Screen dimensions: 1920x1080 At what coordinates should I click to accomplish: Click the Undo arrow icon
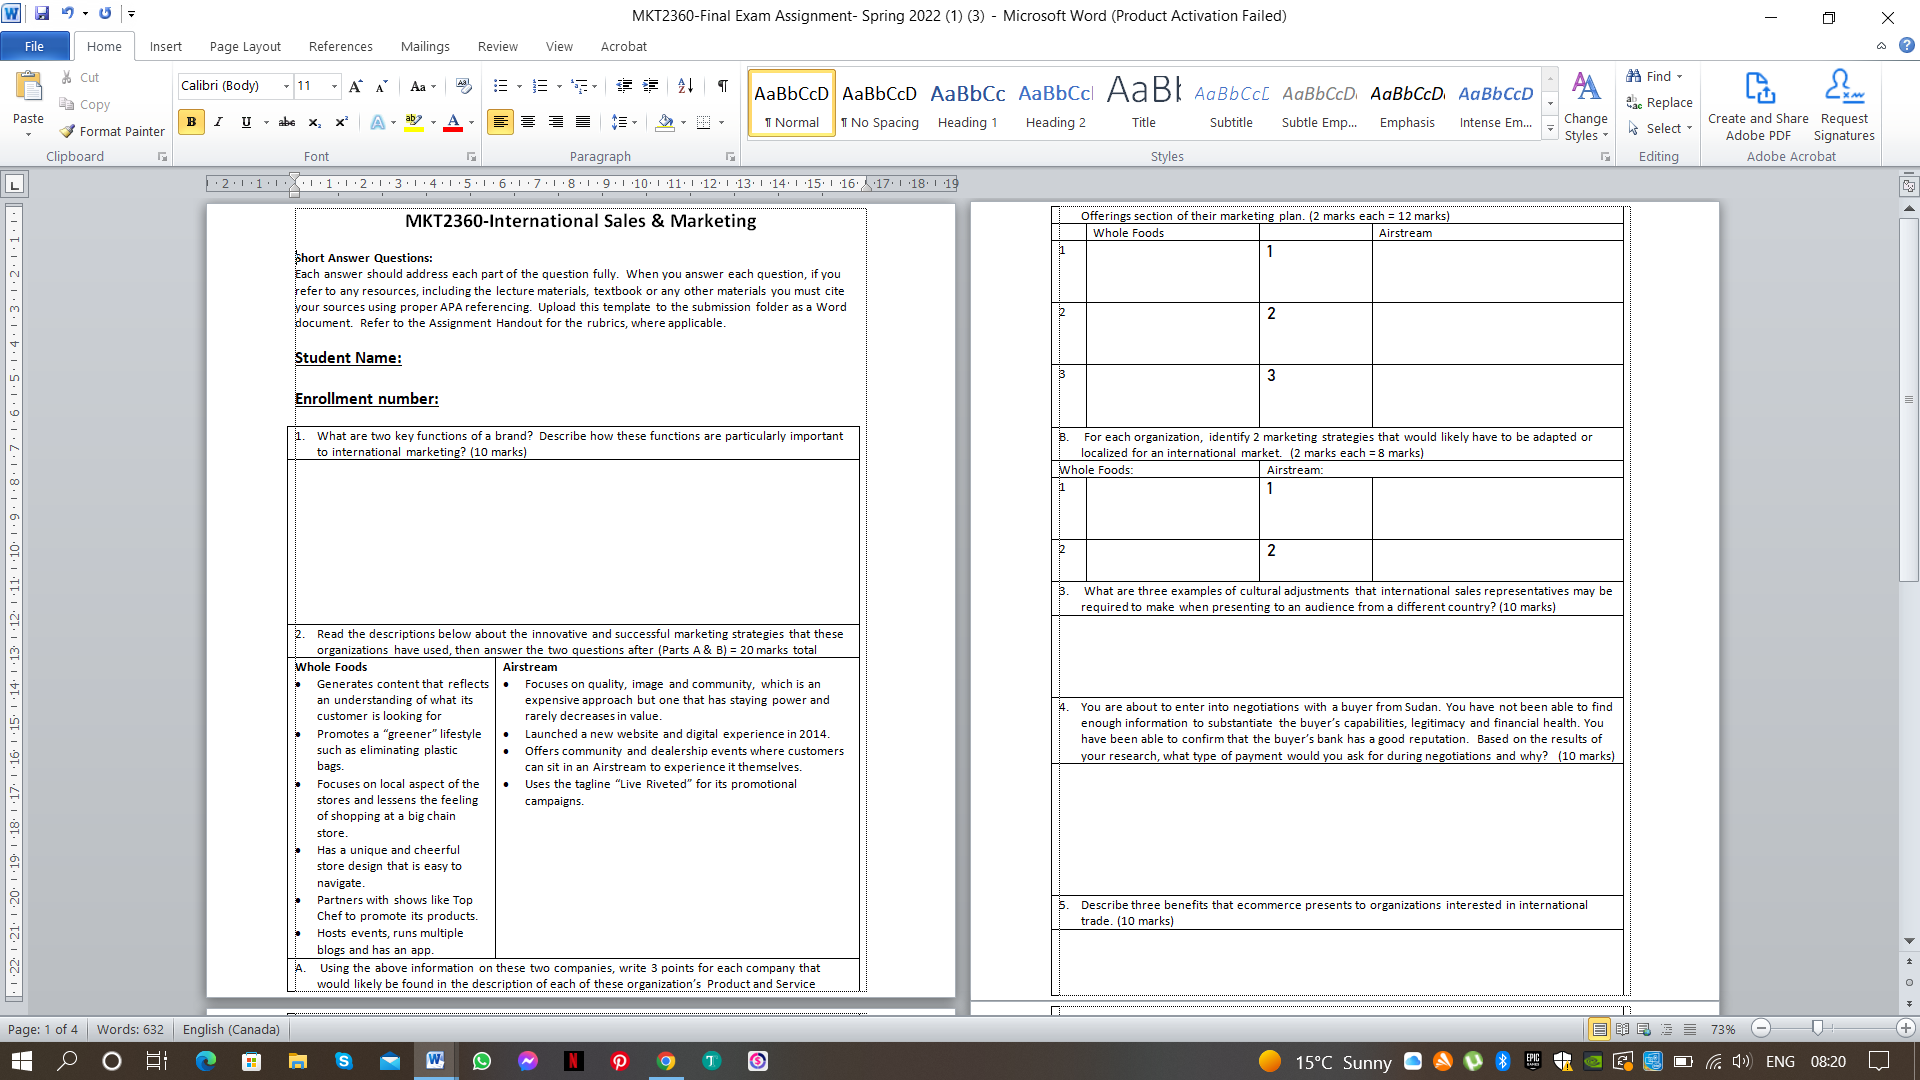pyautogui.click(x=67, y=14)
